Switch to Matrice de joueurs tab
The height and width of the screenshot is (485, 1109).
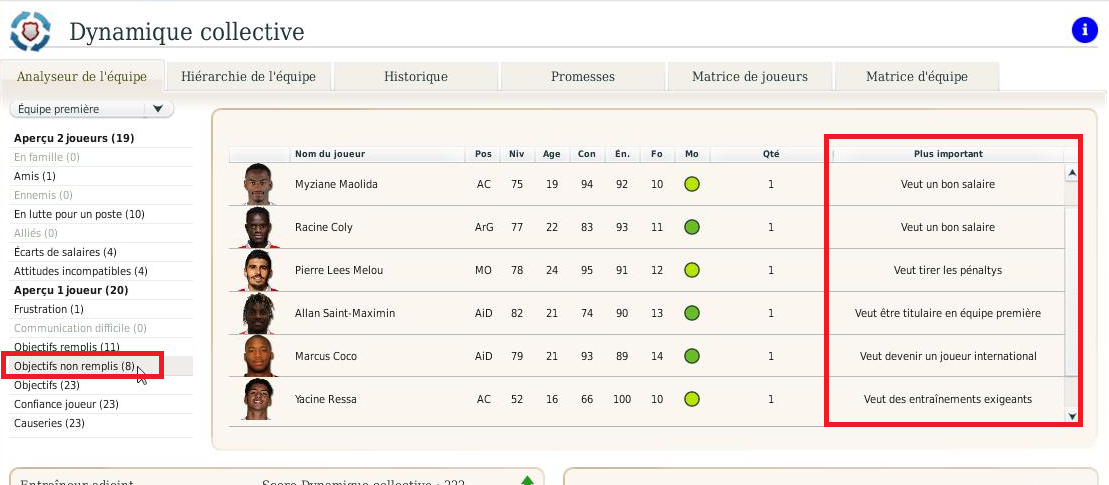[x=750, y=76]
